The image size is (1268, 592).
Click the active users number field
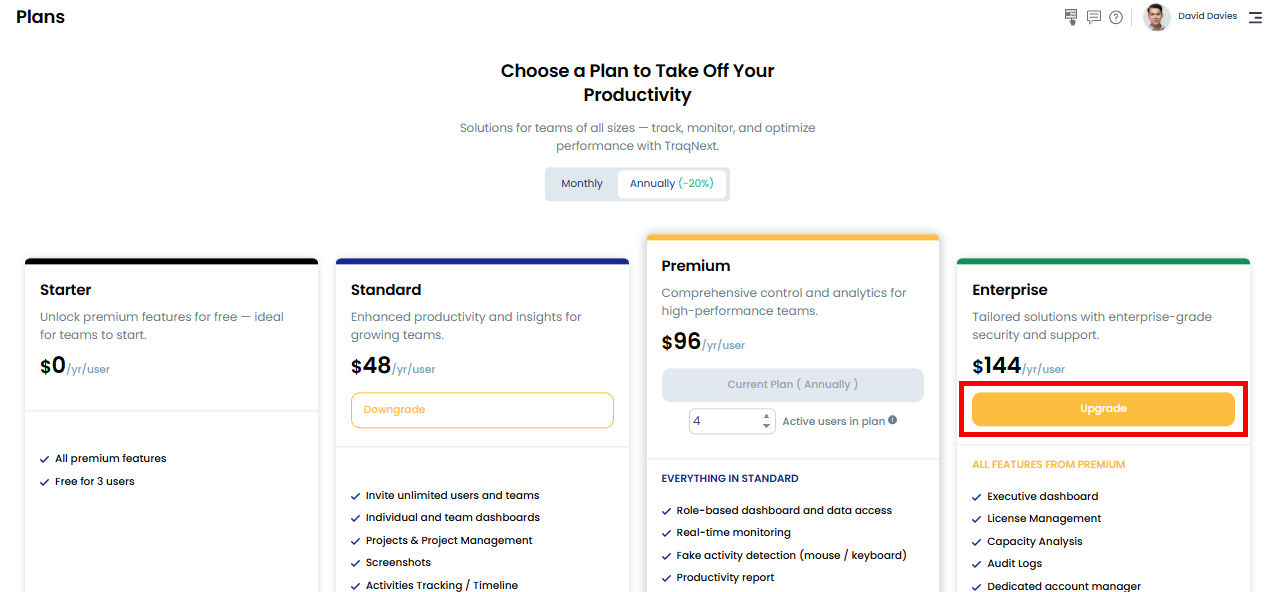(x=724, y=421)
